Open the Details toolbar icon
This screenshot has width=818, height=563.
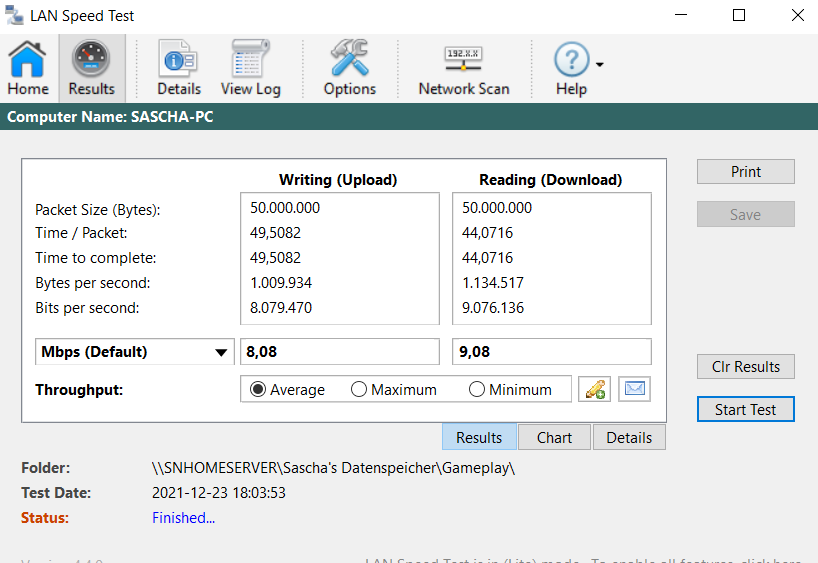point(179,68)
